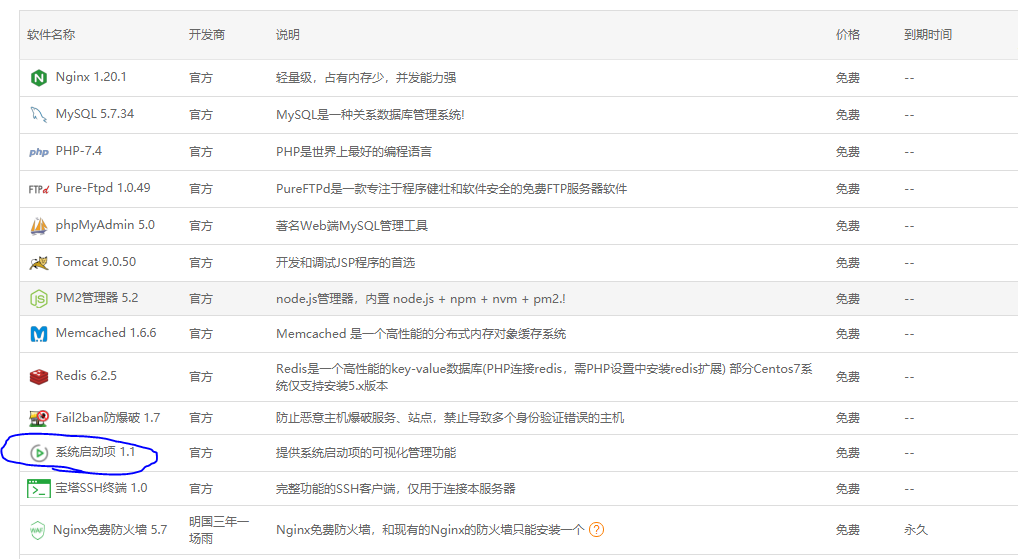Click 防止恶意主机爆破服务 description
The width and height of the screenshot is (1018, 559).
tap(450, 417)
